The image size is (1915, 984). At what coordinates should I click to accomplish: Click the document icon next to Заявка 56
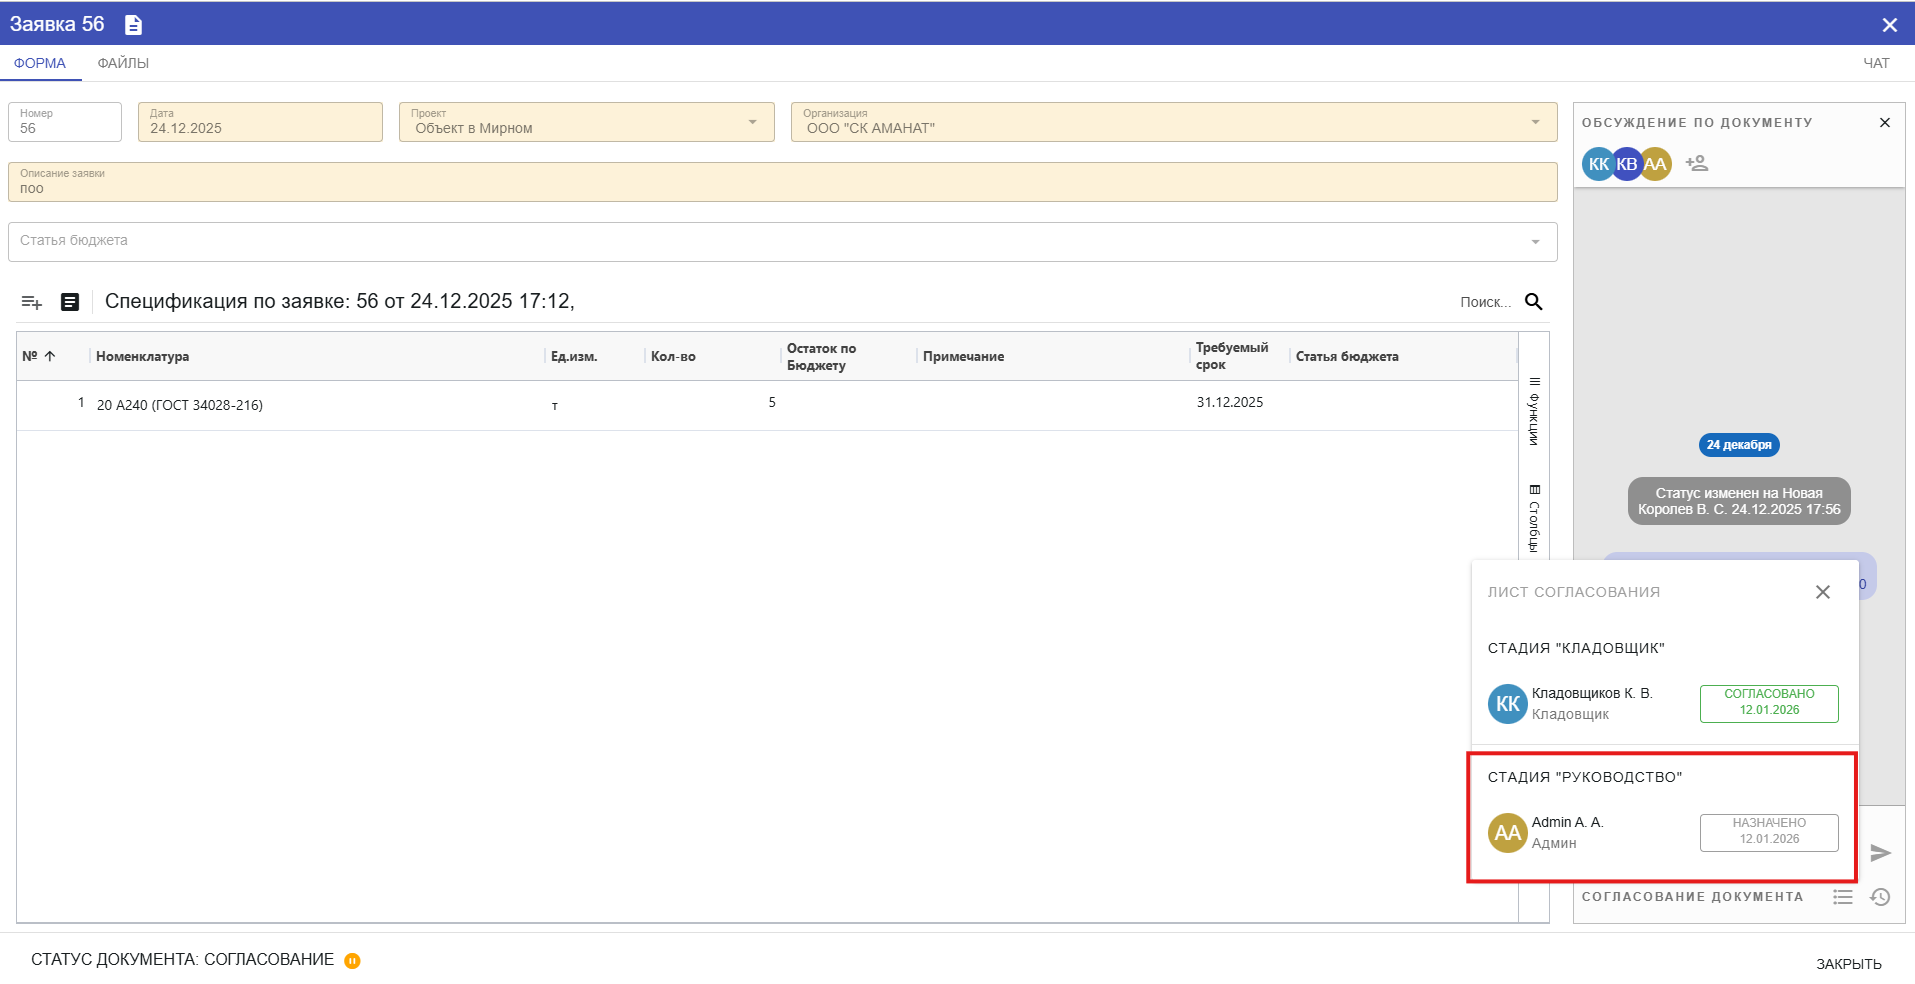[x=133, y=25]
